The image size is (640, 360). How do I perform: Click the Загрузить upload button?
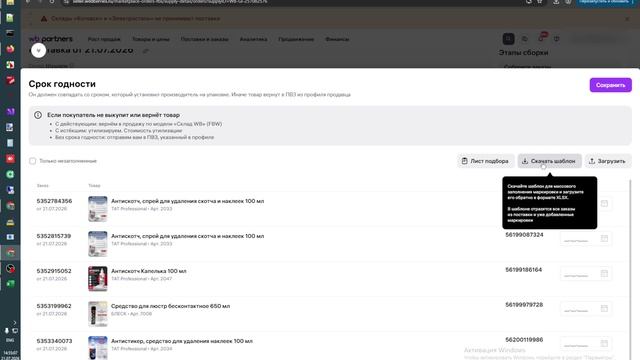[607, 161]
